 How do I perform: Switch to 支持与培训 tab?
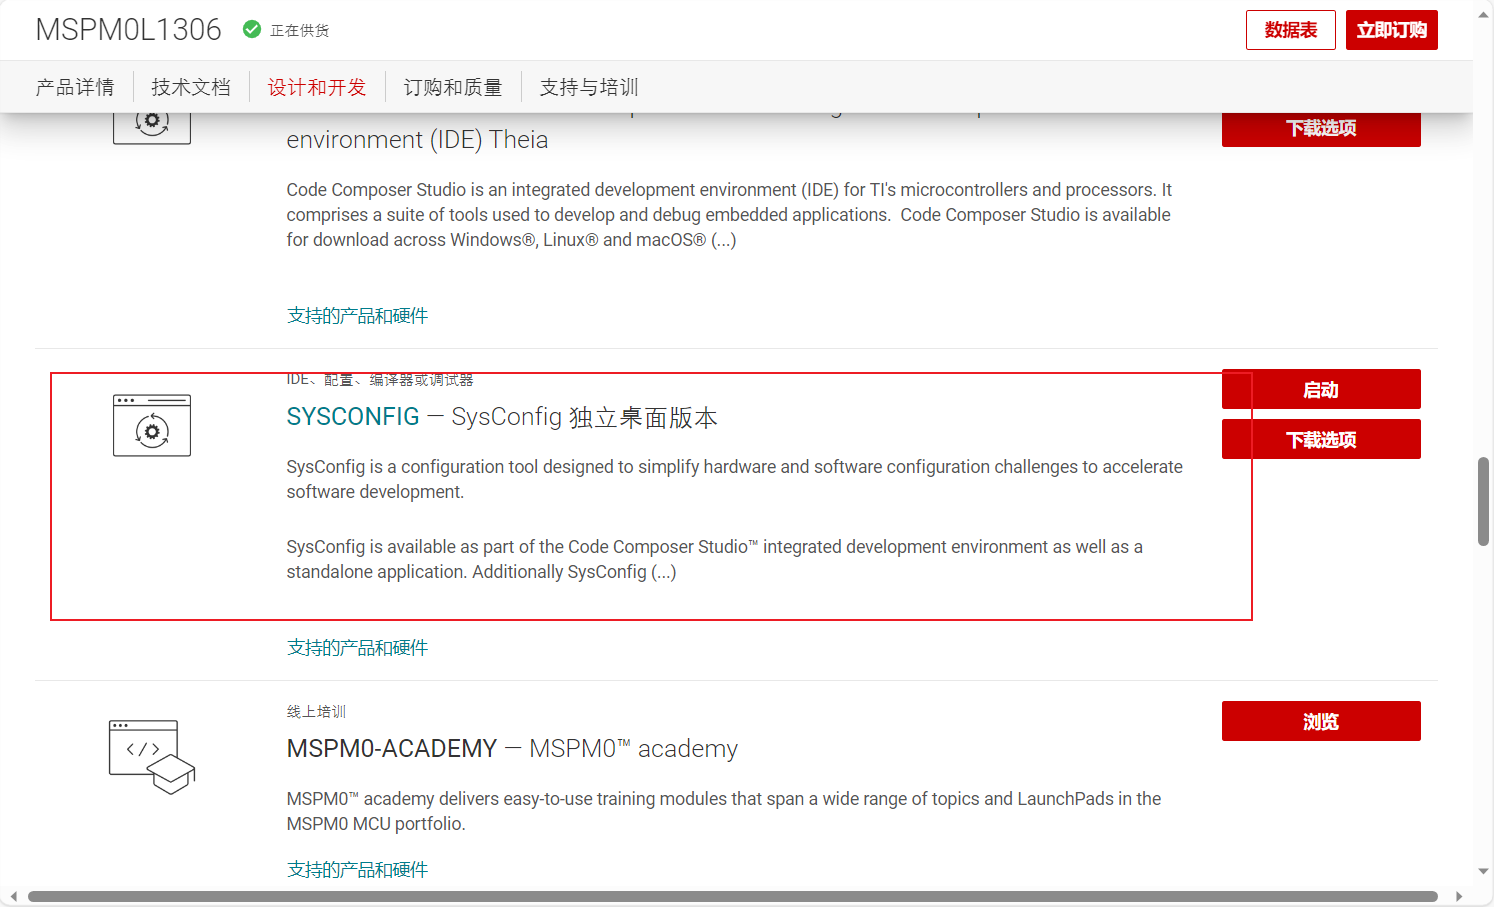pyautogui.click(x=587, y=87)
